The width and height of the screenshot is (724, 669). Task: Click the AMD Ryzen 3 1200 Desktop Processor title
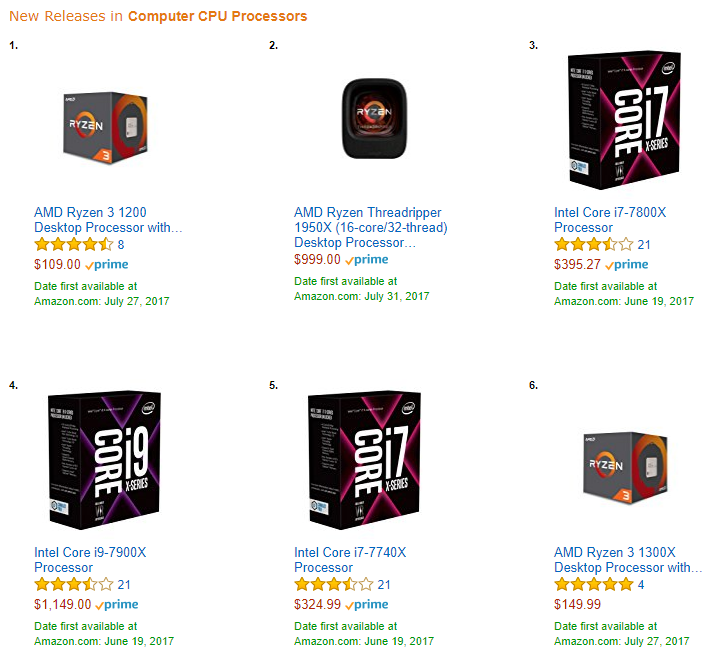coord(108,220)
